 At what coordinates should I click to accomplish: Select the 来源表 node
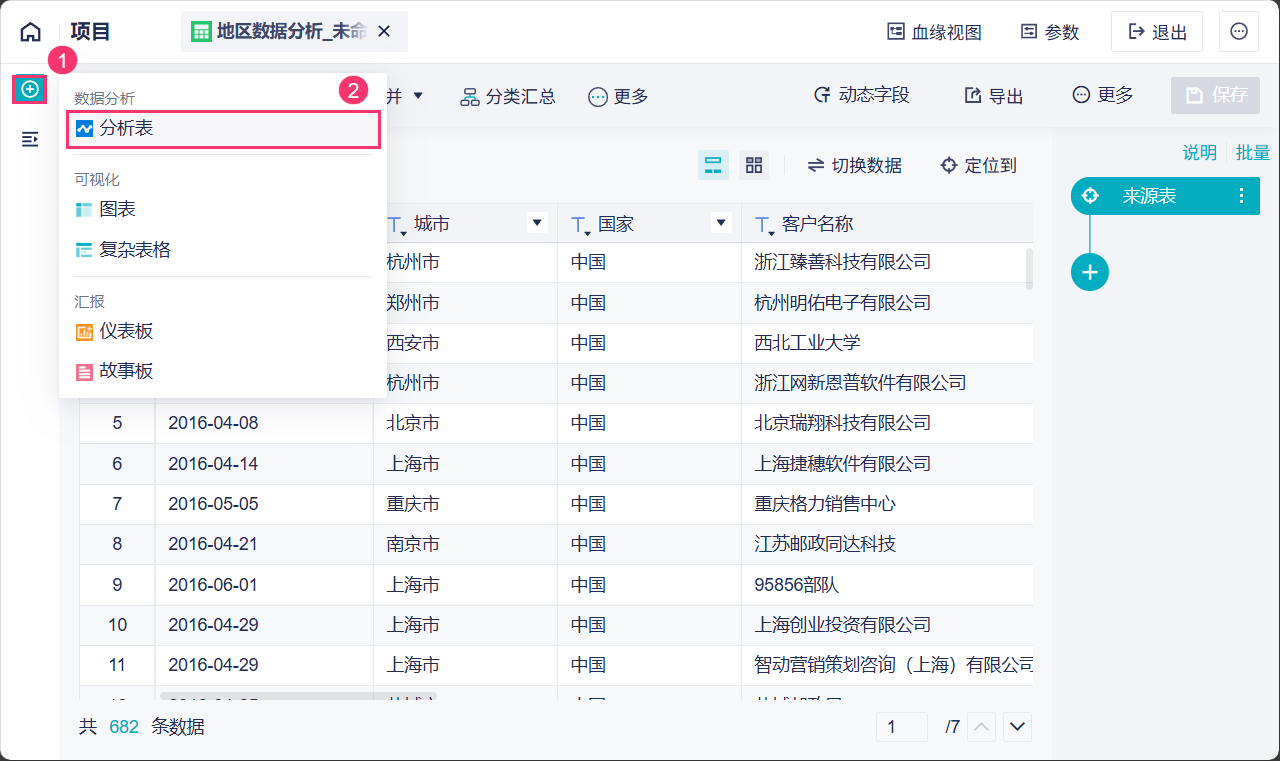pos(1165,196)
